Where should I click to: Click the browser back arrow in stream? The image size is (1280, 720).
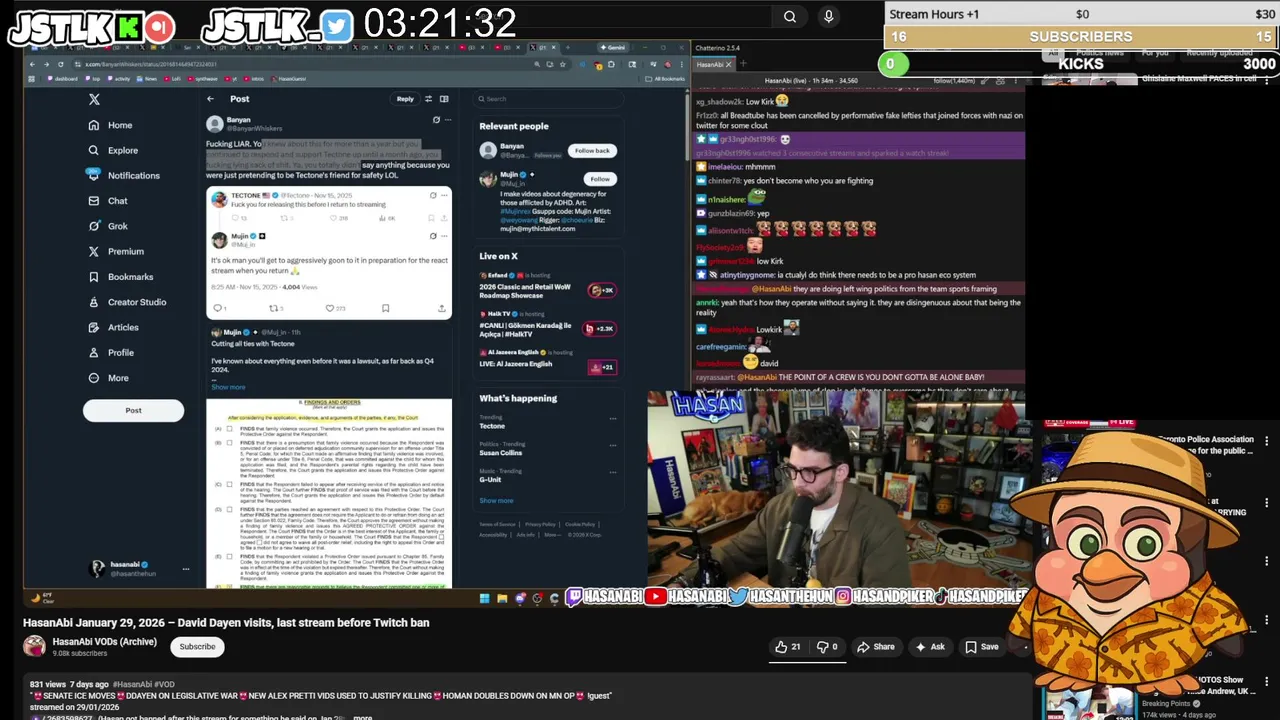point(32,64)
